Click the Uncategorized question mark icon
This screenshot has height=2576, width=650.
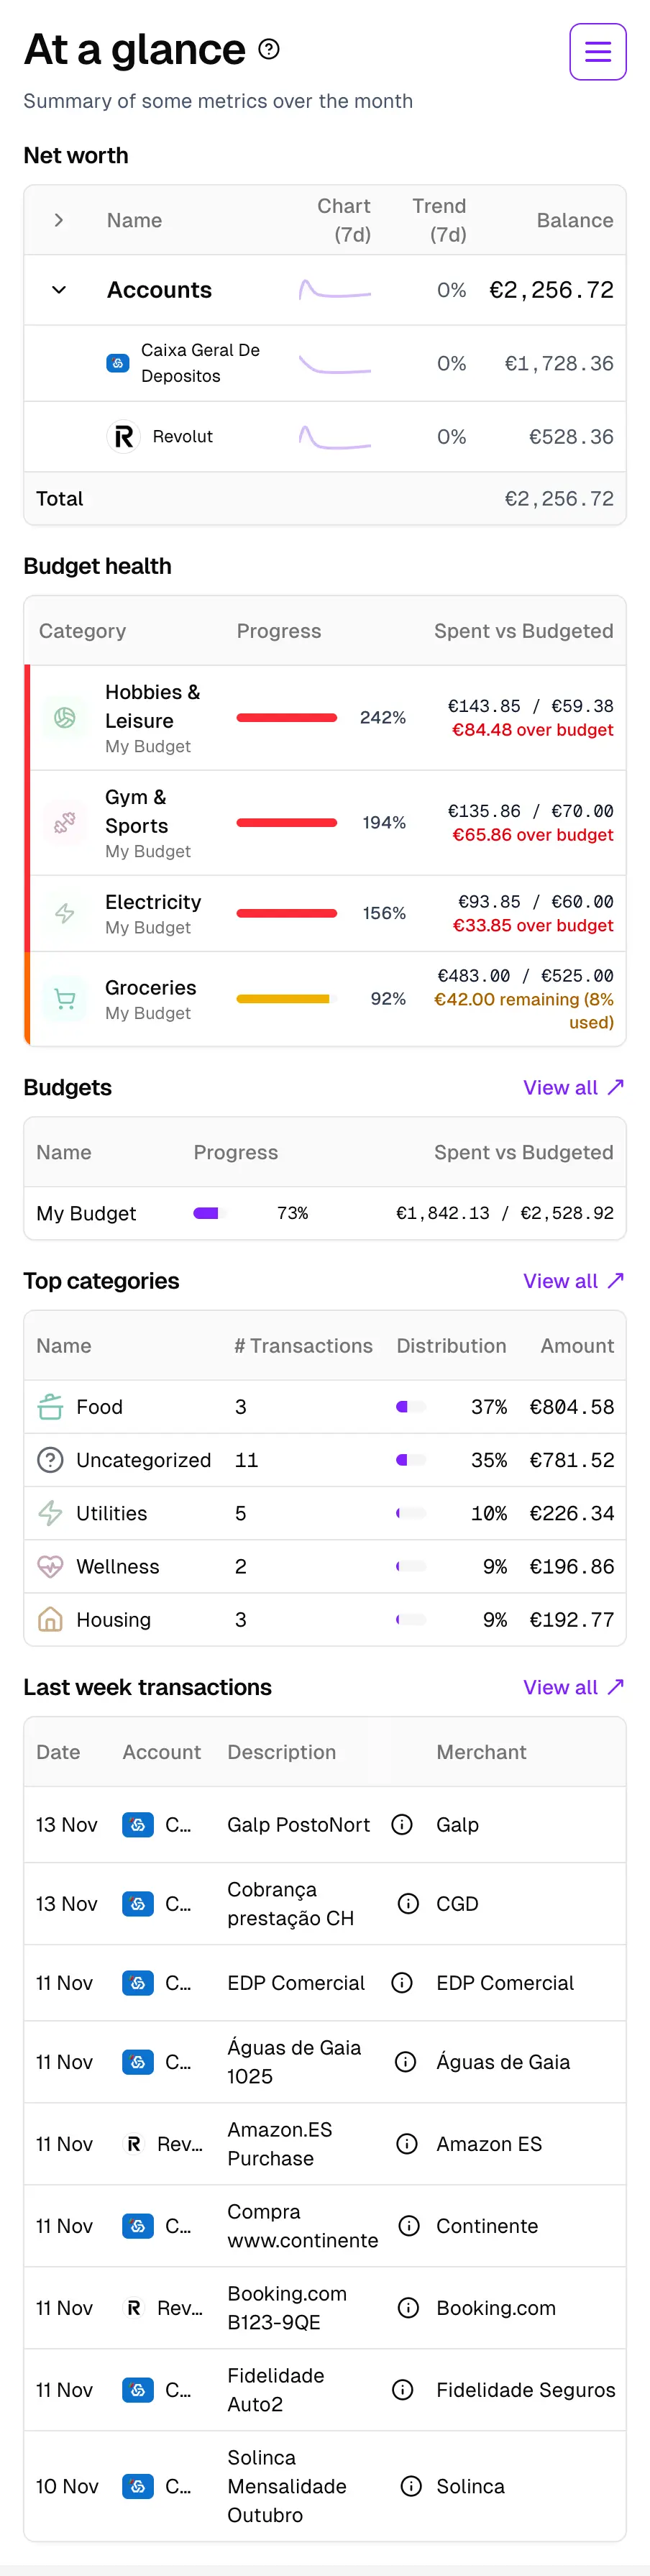pyautogui.click(x=50, y=1459)
